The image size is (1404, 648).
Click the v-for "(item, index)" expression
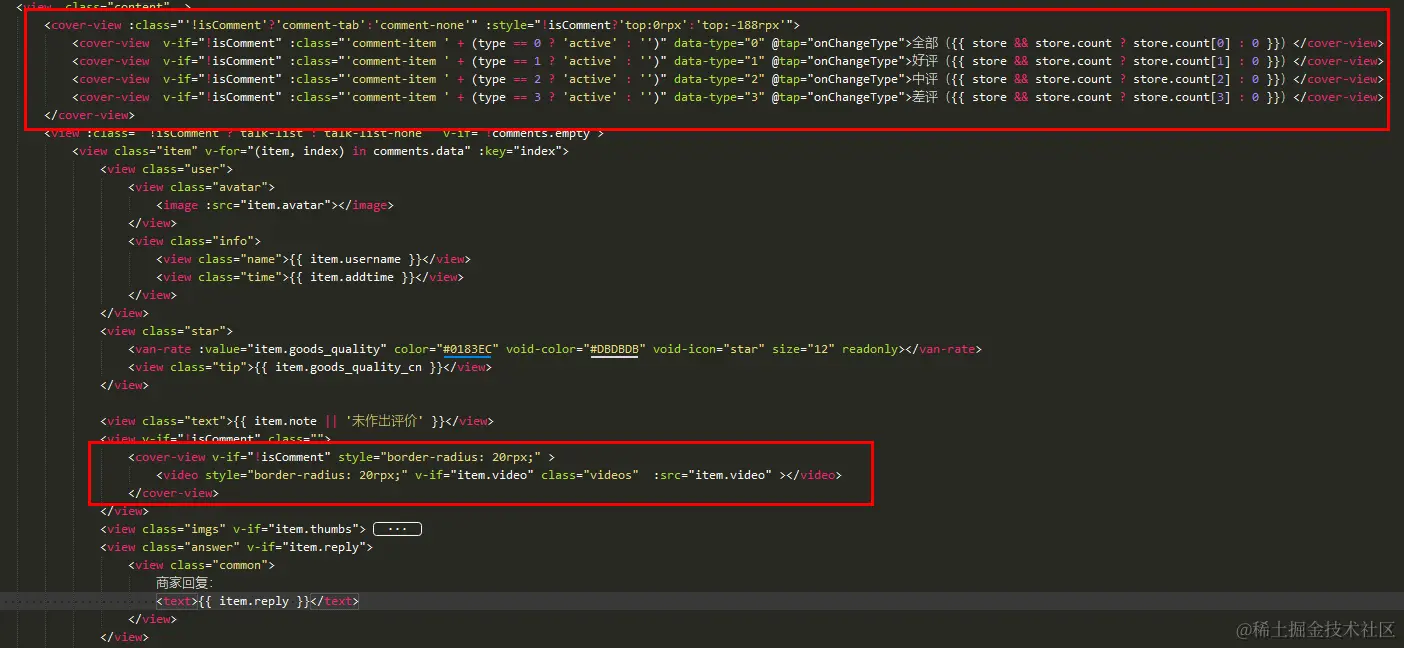point(299,151)
